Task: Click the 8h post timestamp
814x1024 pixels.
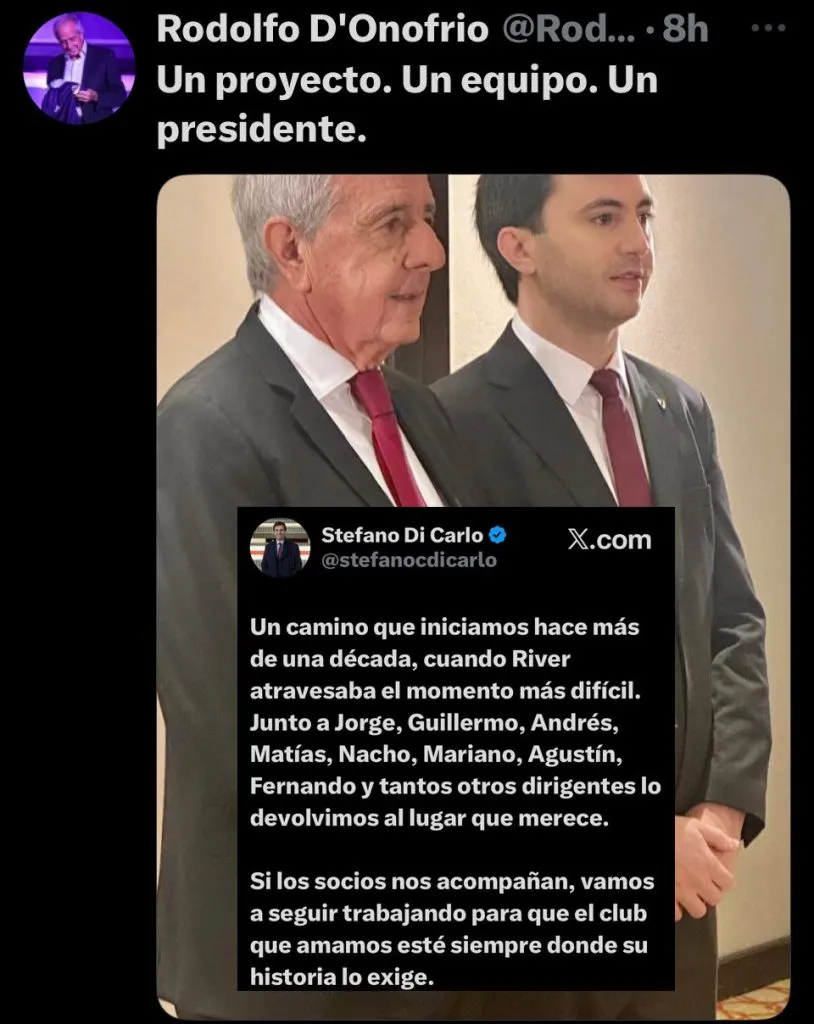Action: point(685,30)
